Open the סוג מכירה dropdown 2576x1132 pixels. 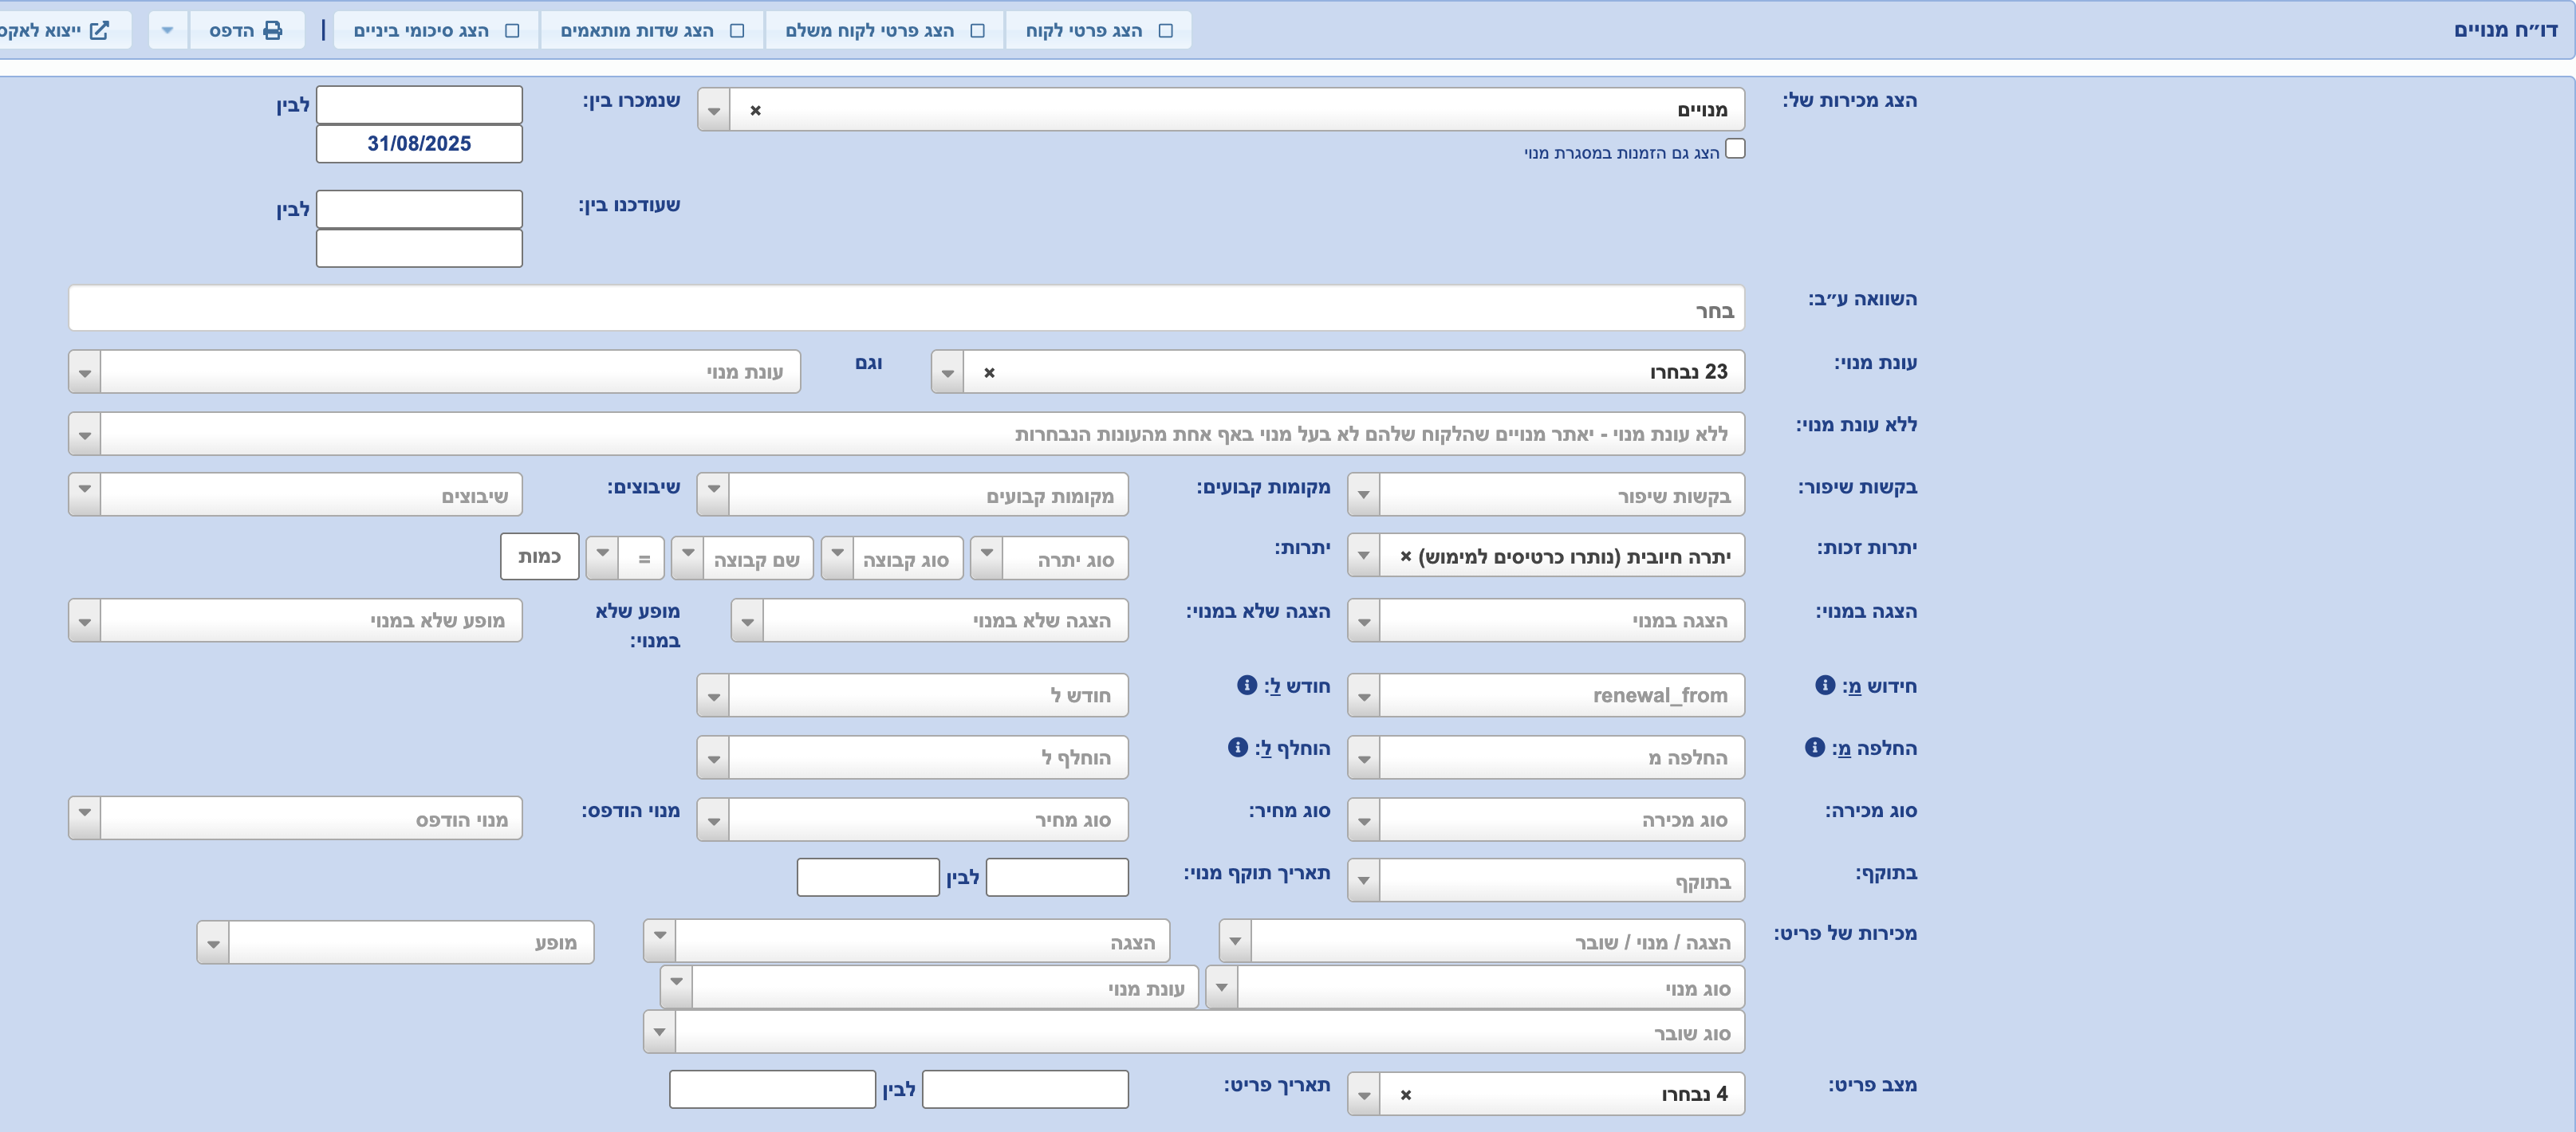point(1364,819)
